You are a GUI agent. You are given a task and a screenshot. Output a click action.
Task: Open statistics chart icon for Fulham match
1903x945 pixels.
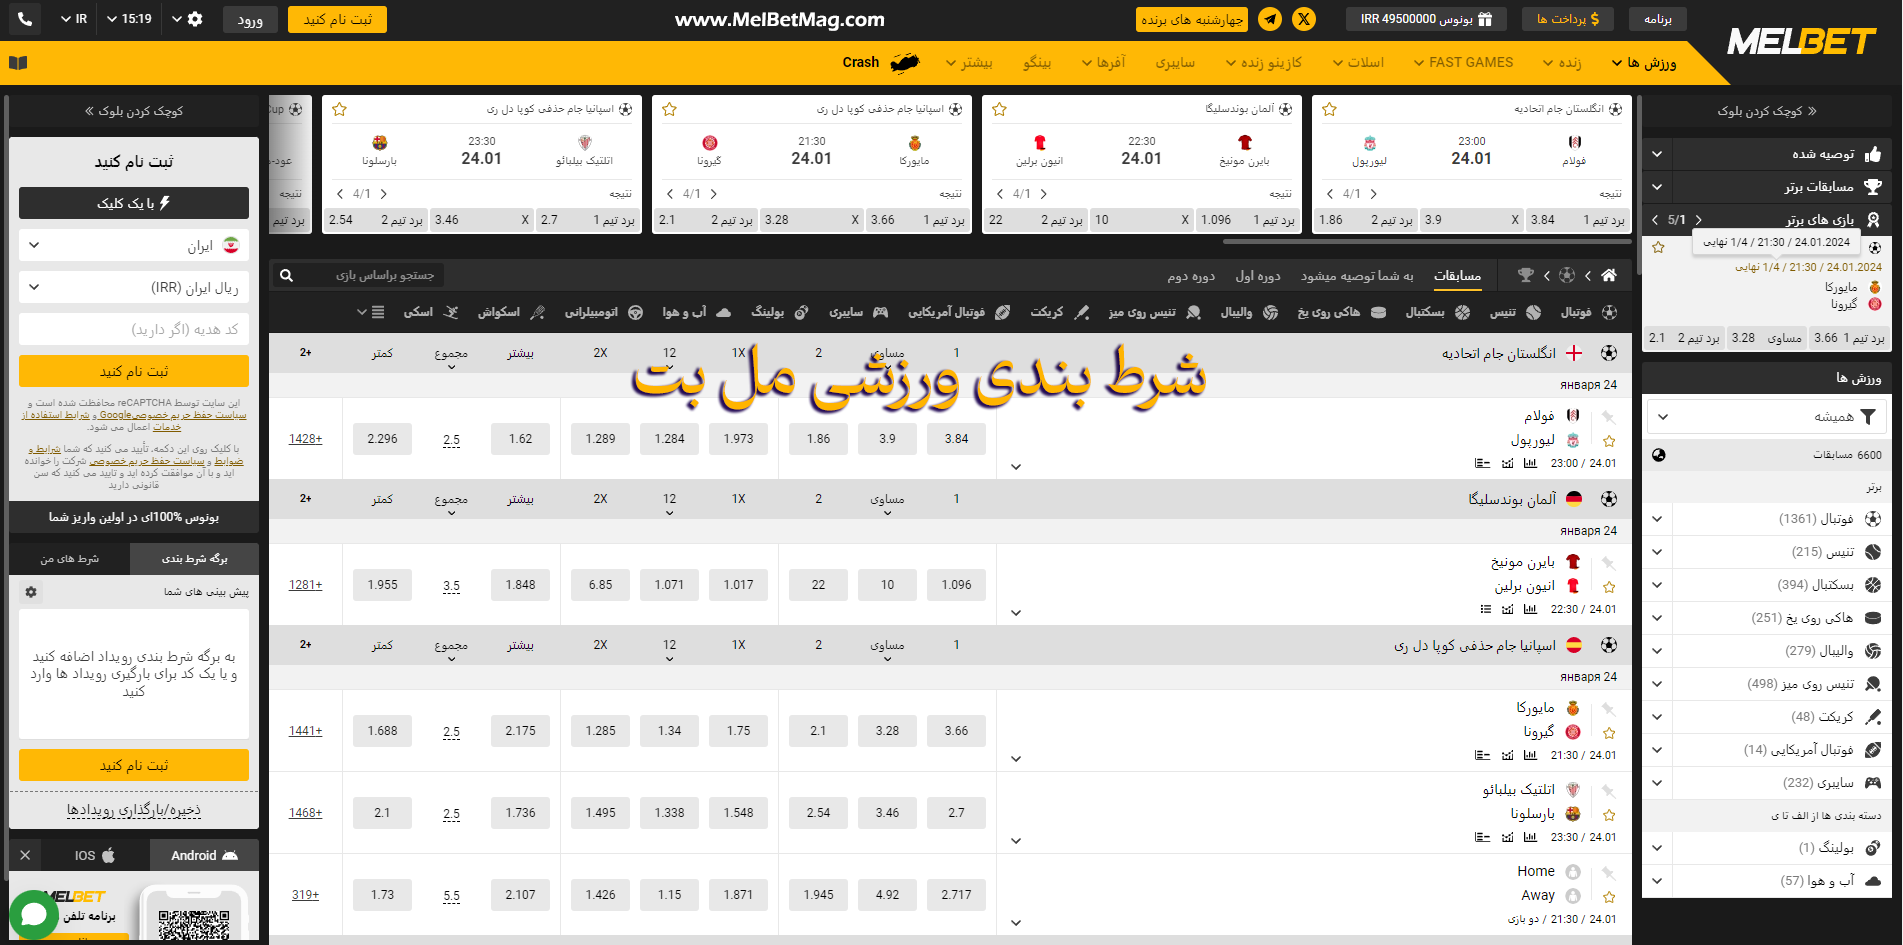tap(1530, 463)
